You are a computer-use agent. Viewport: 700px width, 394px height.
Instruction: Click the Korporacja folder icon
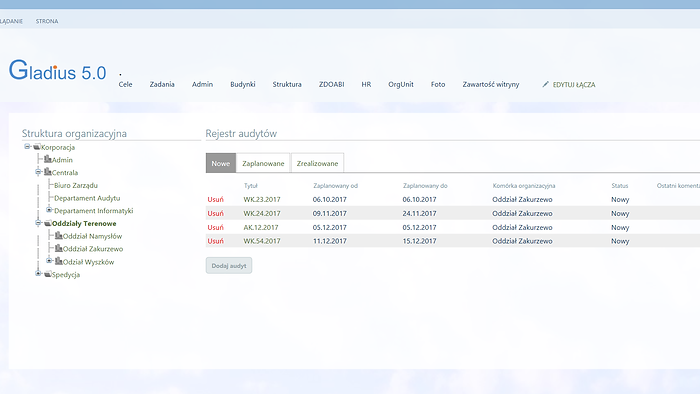[37, 147]
